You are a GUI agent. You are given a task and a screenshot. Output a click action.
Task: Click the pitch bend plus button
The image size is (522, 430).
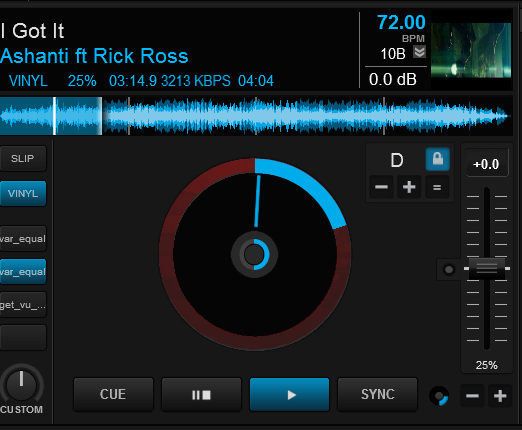click(500, 396)
